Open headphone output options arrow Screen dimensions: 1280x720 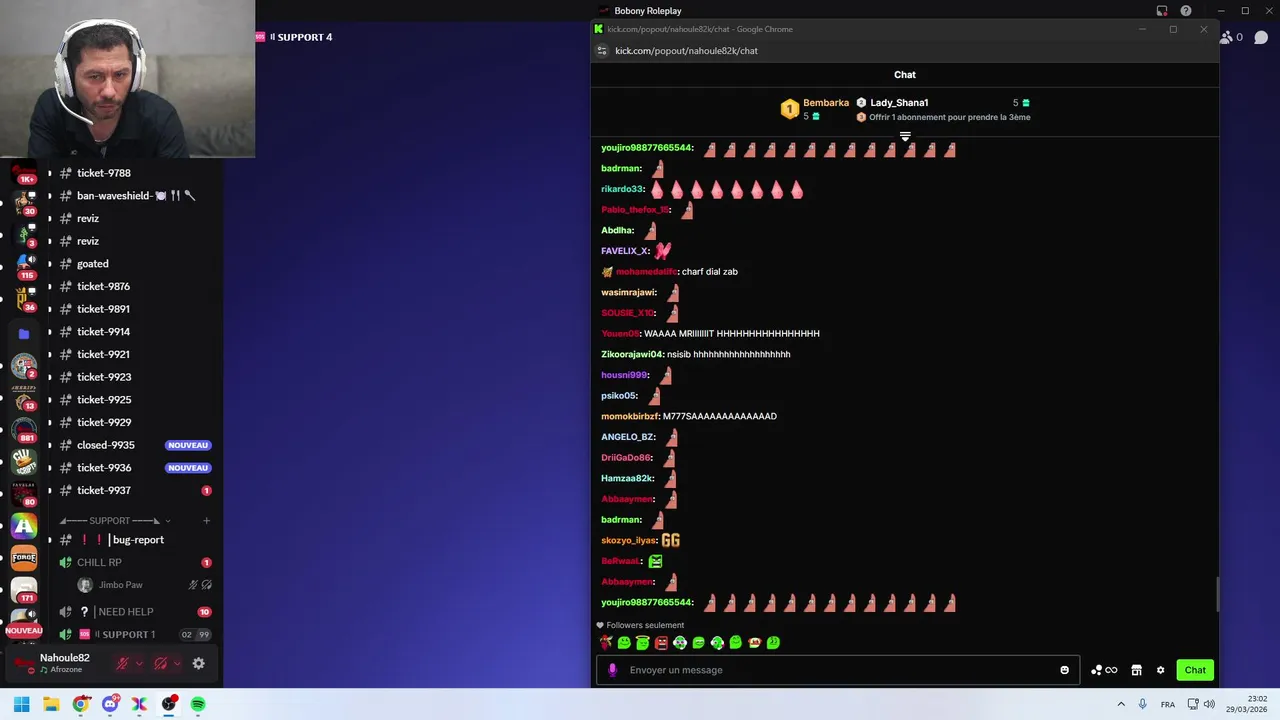coord(177,663)
